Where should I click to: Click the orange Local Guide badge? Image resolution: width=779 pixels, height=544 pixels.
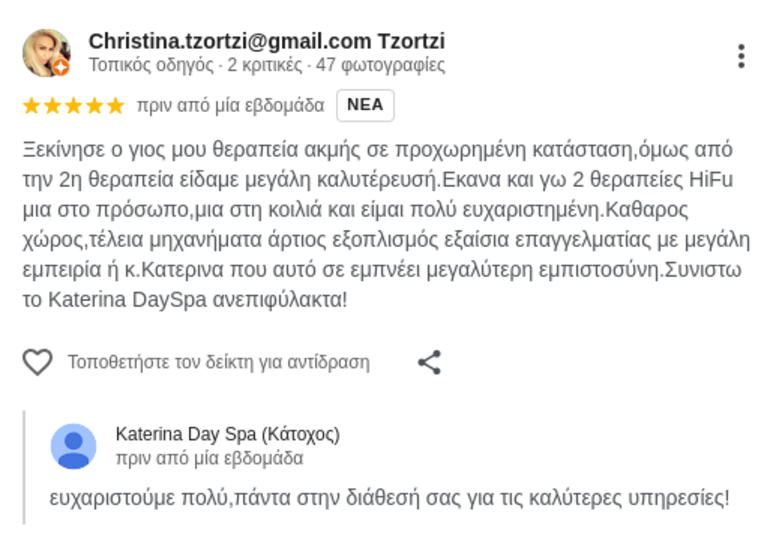coord(61,68)
